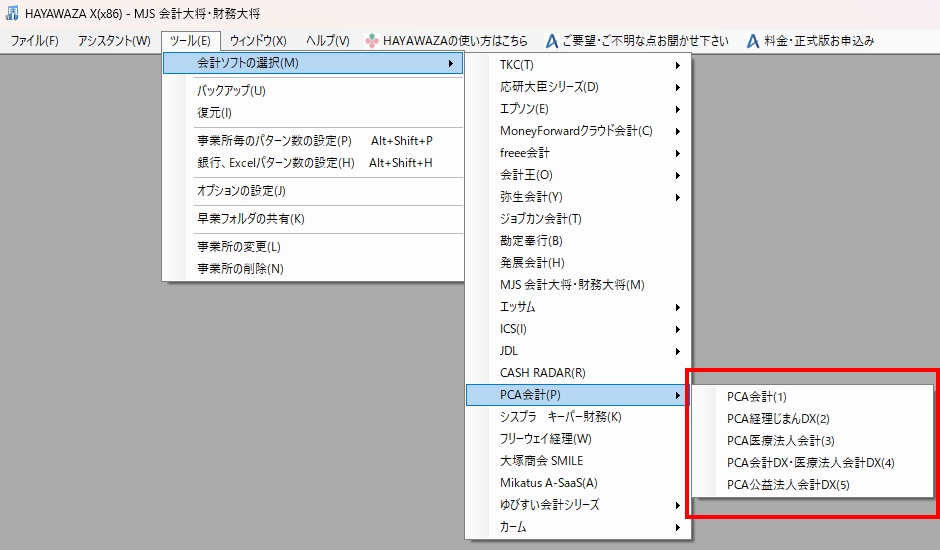940x550 pixels.
Task: Select 事業所の削除(N)
Action: tap(313, 269)
